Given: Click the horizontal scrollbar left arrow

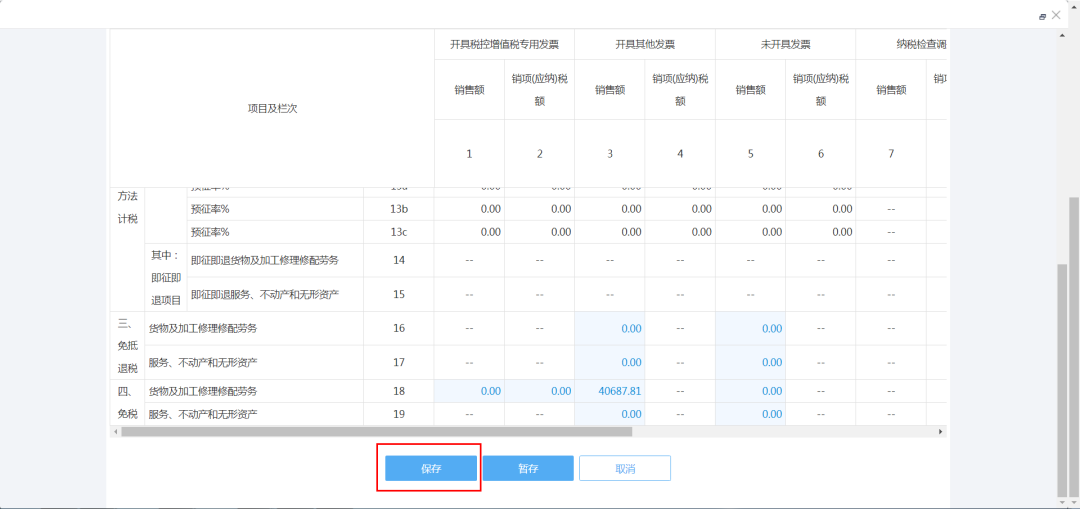Looking at the screenshot, I should (116, 431).
